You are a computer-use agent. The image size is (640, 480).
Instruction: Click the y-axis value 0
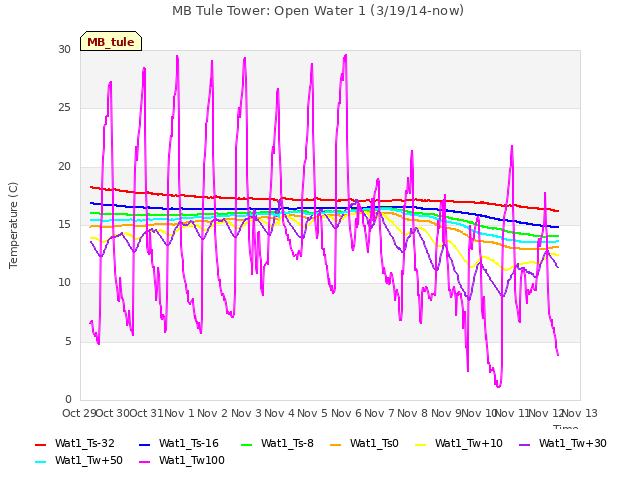coord(68,400)
